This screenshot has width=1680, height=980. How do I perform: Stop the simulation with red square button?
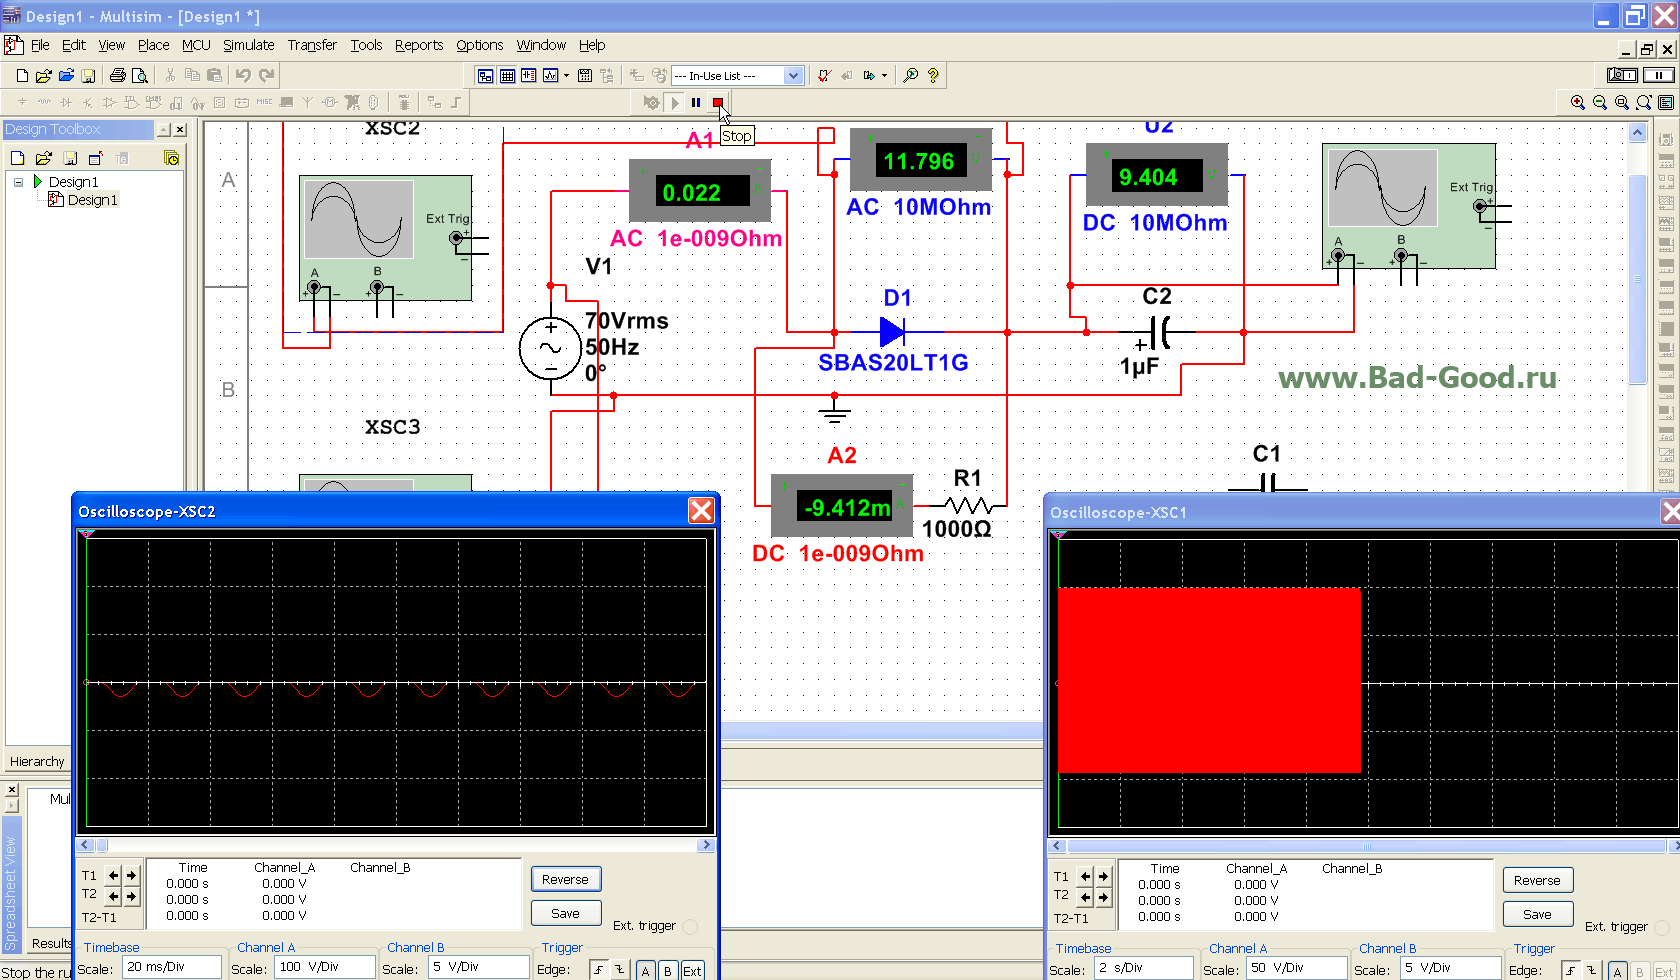click(x=718, y=102)
